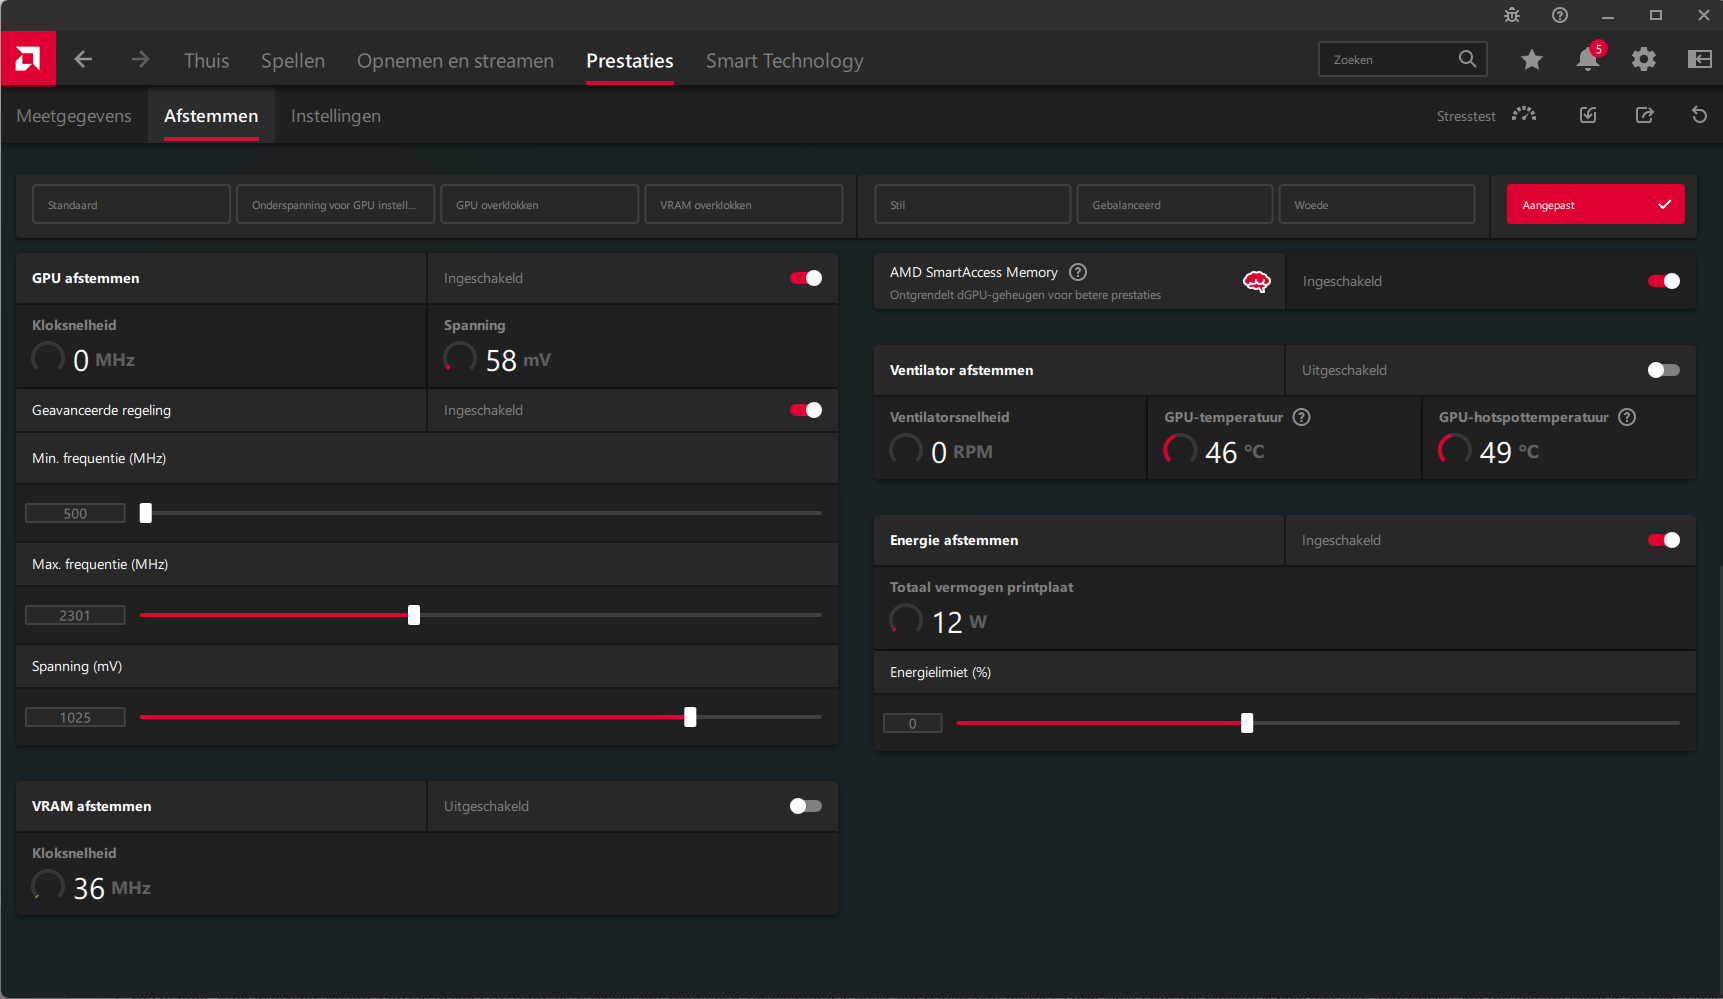
Task: Click the reset undo icon
Action: 1699,115
